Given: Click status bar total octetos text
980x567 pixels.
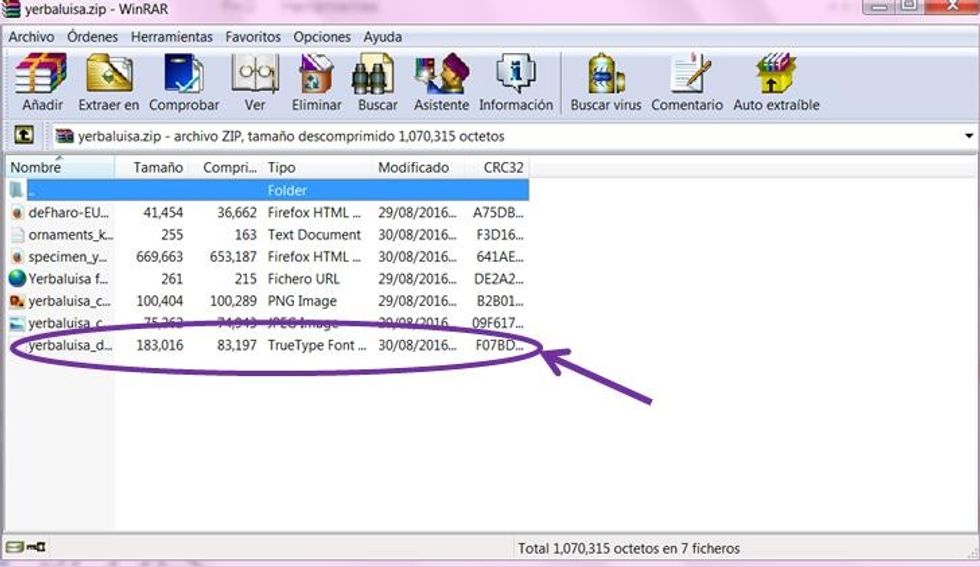Looking at the screenshot, I should 629,548.
